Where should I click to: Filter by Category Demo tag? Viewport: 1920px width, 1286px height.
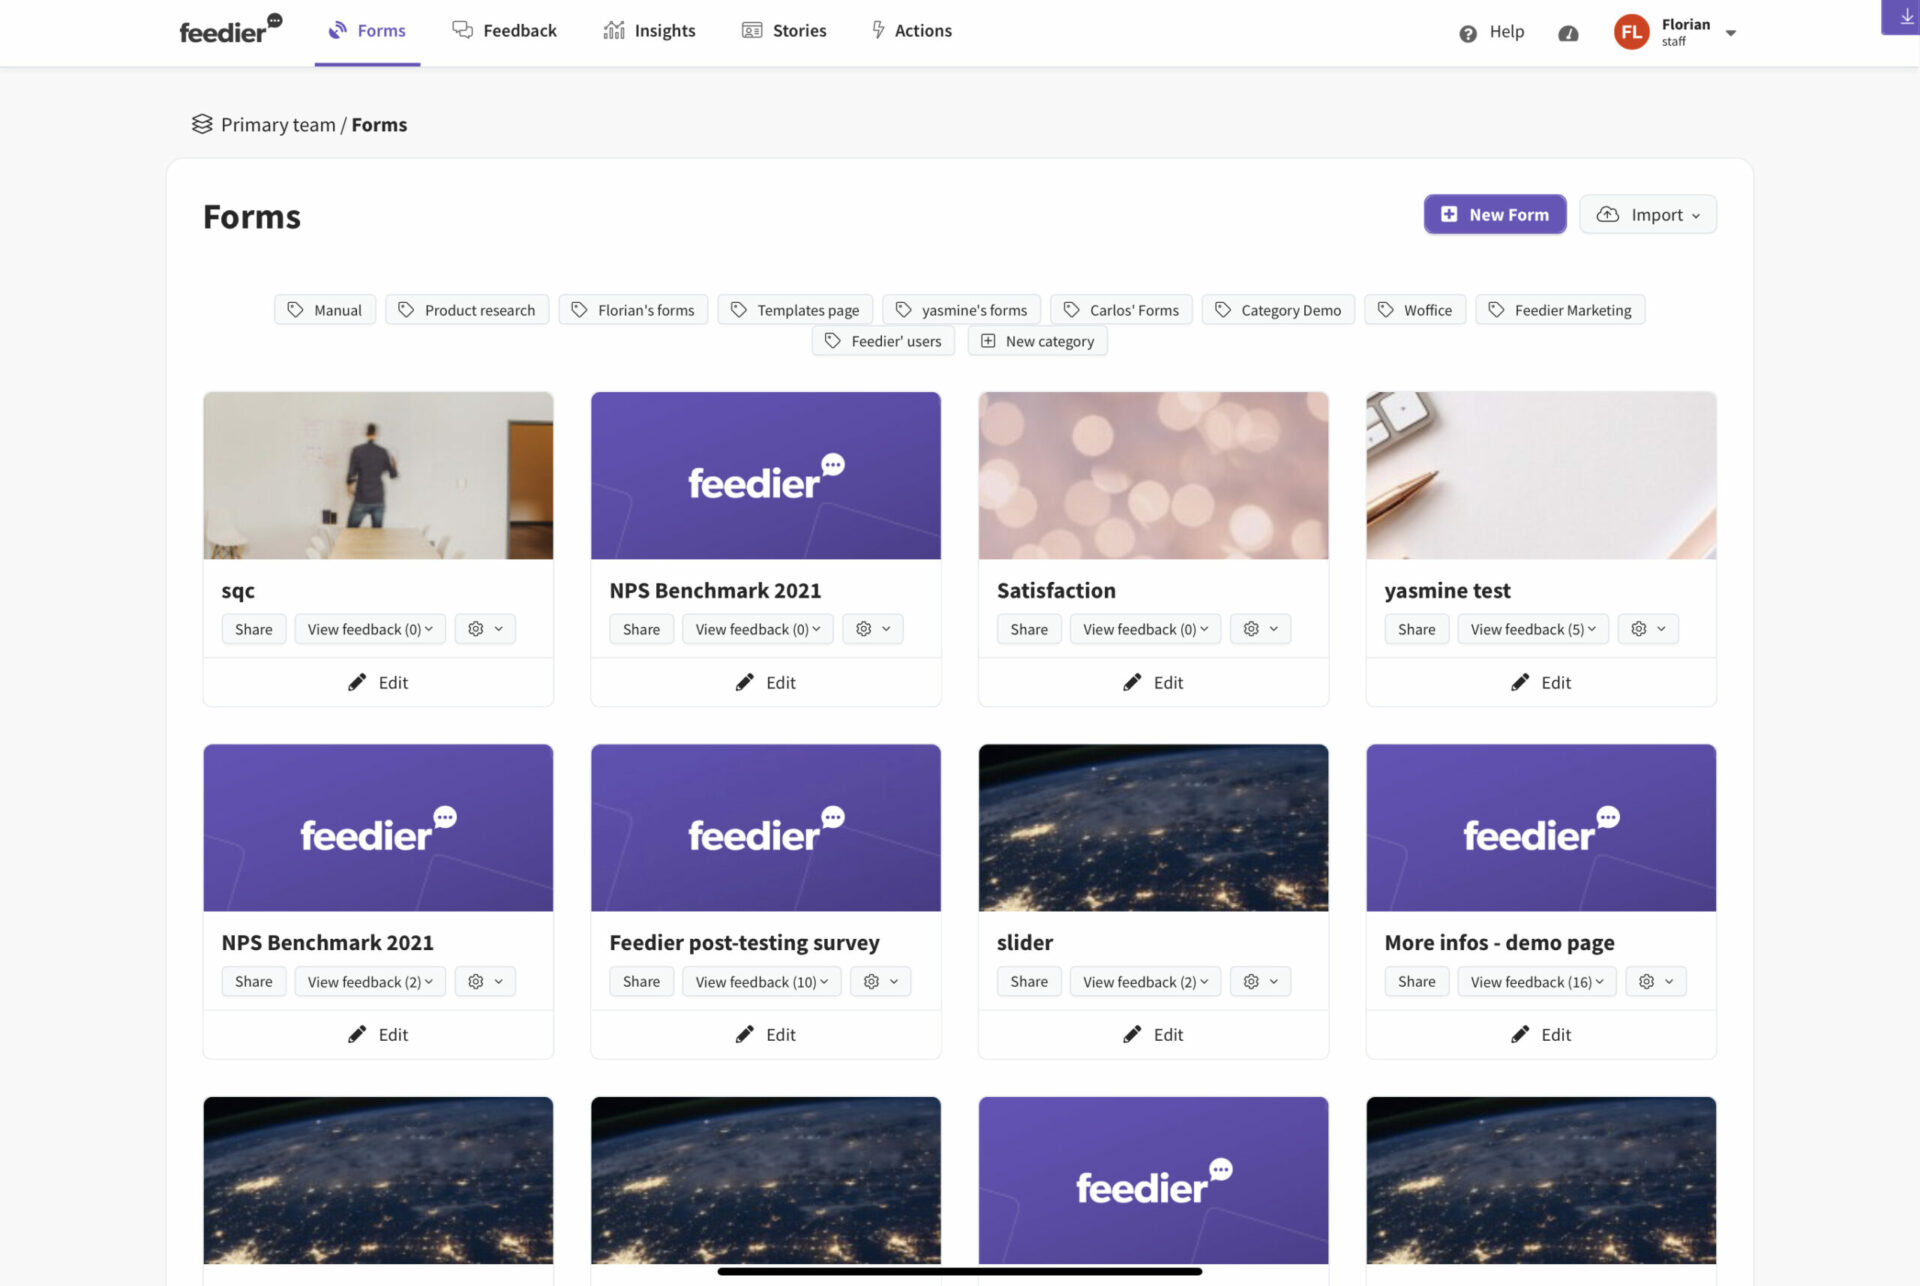pyautogui.click(x=1278, y=310)
